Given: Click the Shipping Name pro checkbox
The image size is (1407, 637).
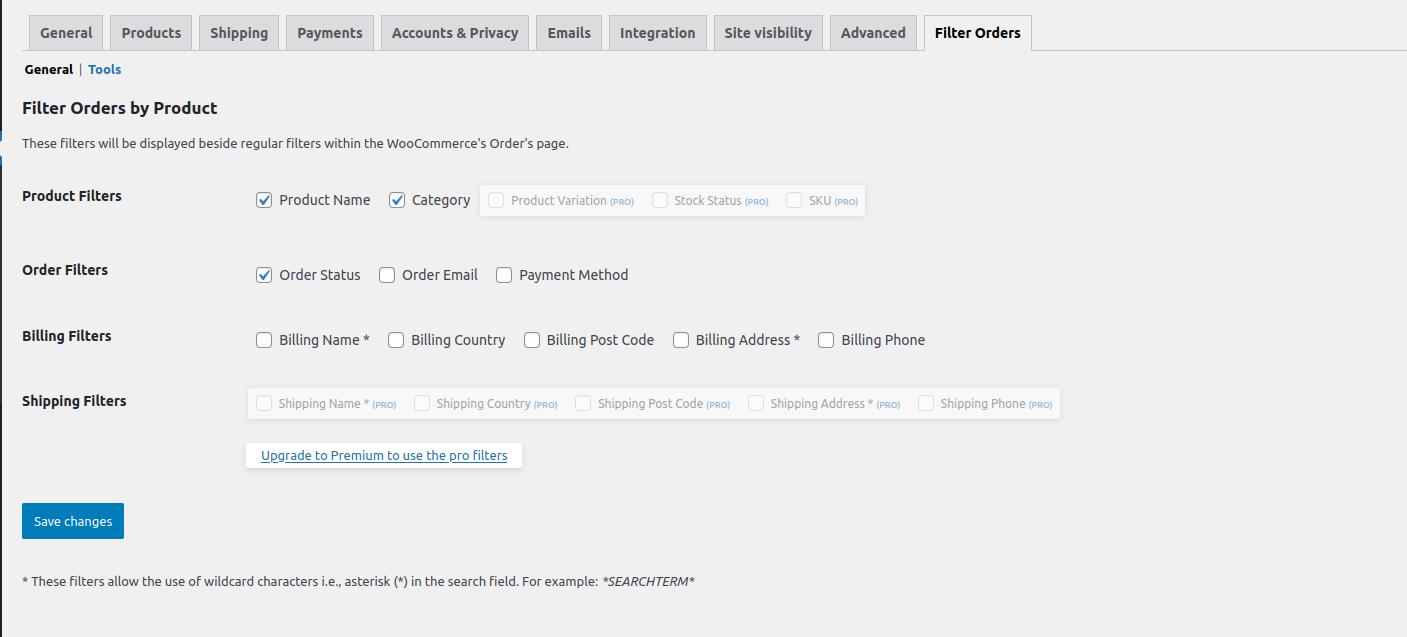Looking at the screenshot, I should tap(264, 403).
